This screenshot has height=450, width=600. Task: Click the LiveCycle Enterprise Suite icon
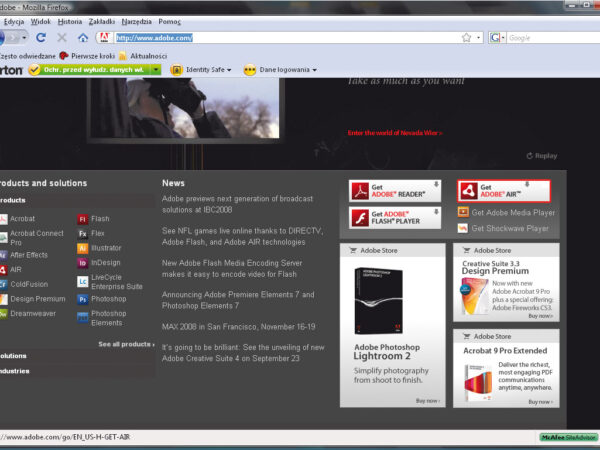point(83,281)
